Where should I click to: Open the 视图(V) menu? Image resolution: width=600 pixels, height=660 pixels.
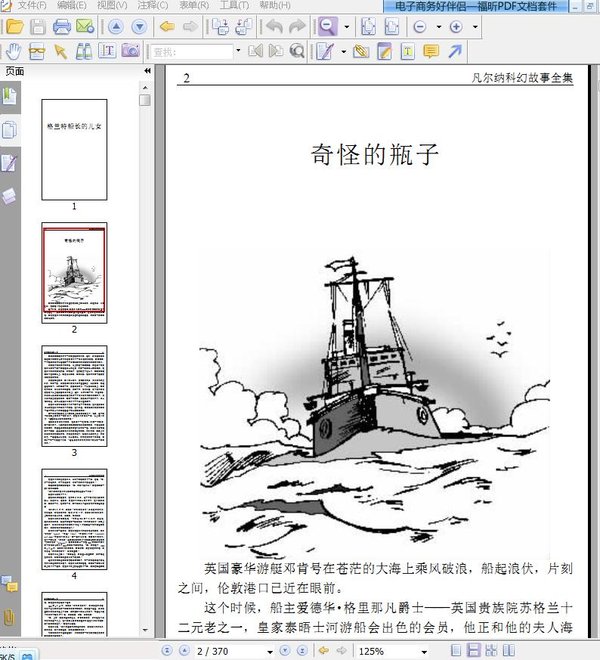[x=112, y=5]
